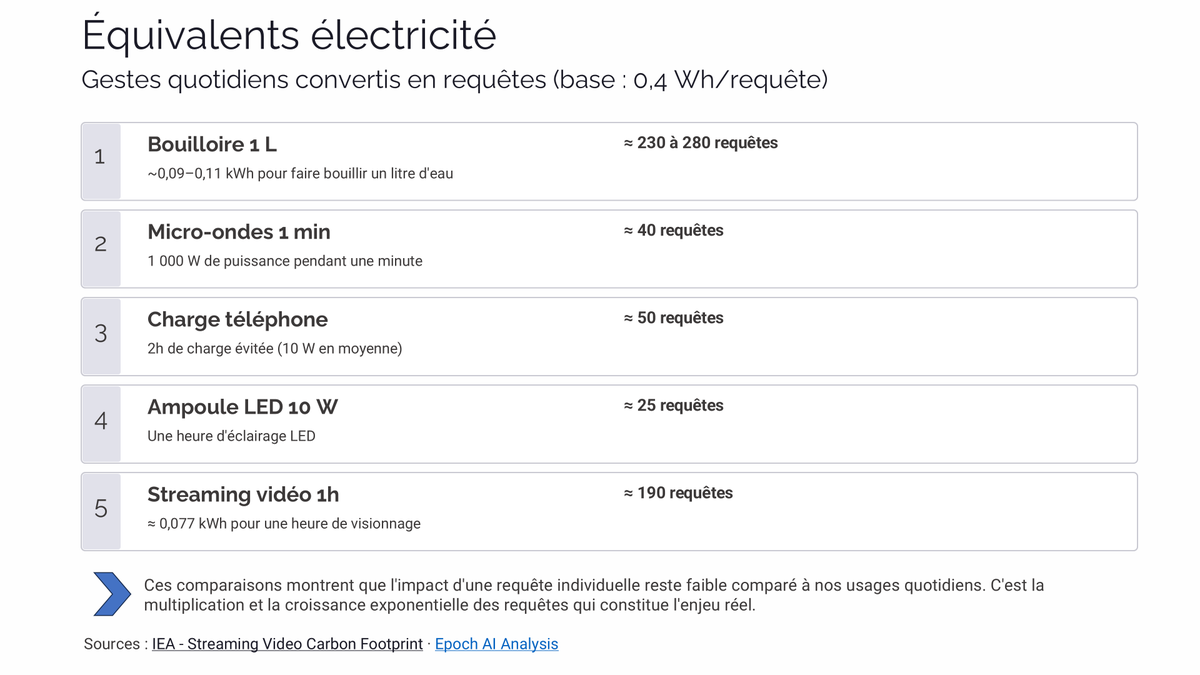
Task: Click the number 1 badge
Action: [100, 157]
